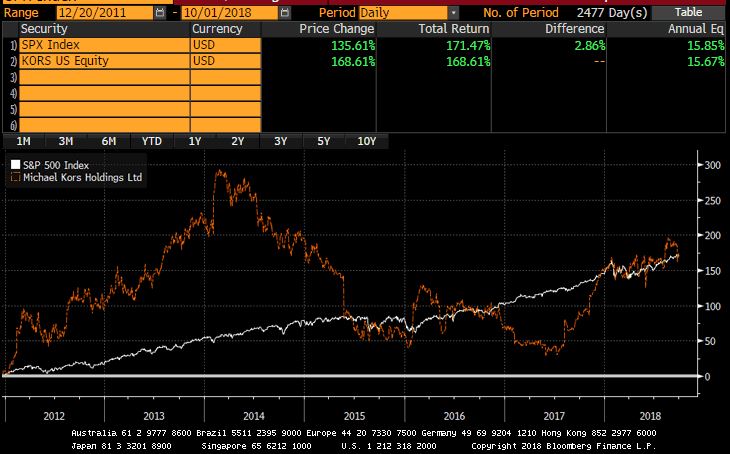
Task: Select the 1M range tab
Action: point(23,141)
